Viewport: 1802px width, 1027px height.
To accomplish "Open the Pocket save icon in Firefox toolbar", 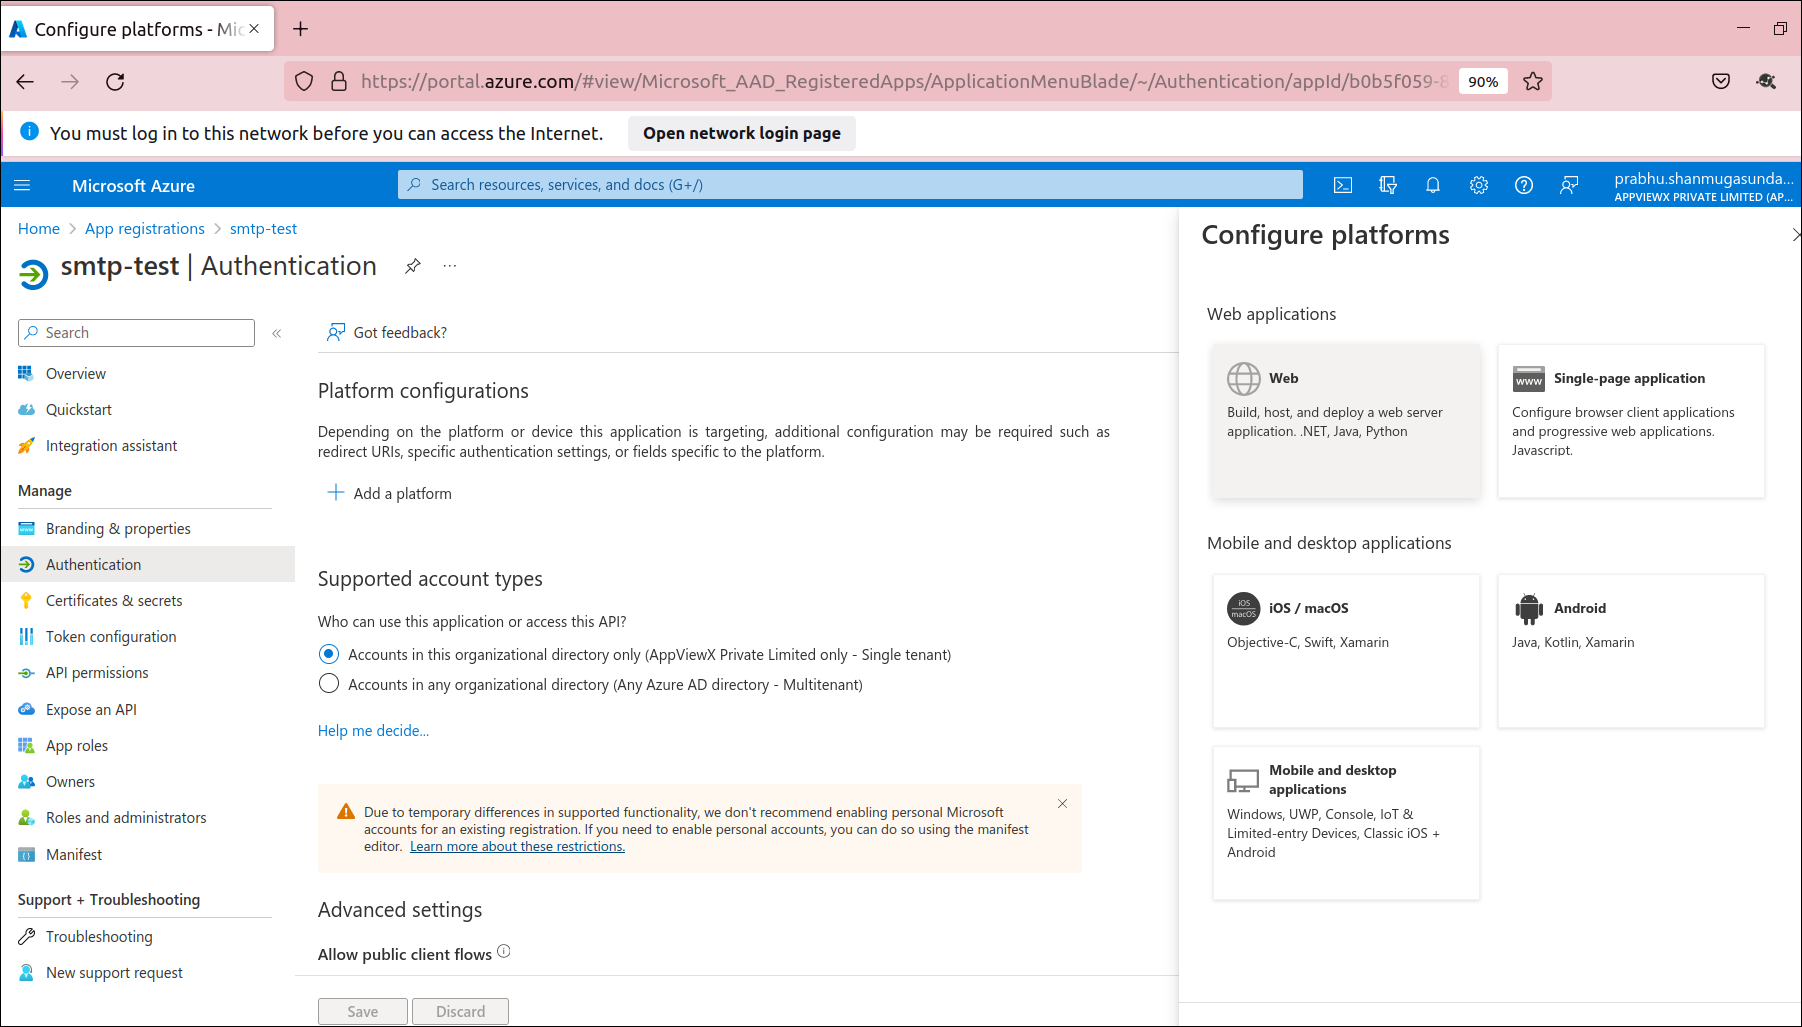I will pos(1721,82).
